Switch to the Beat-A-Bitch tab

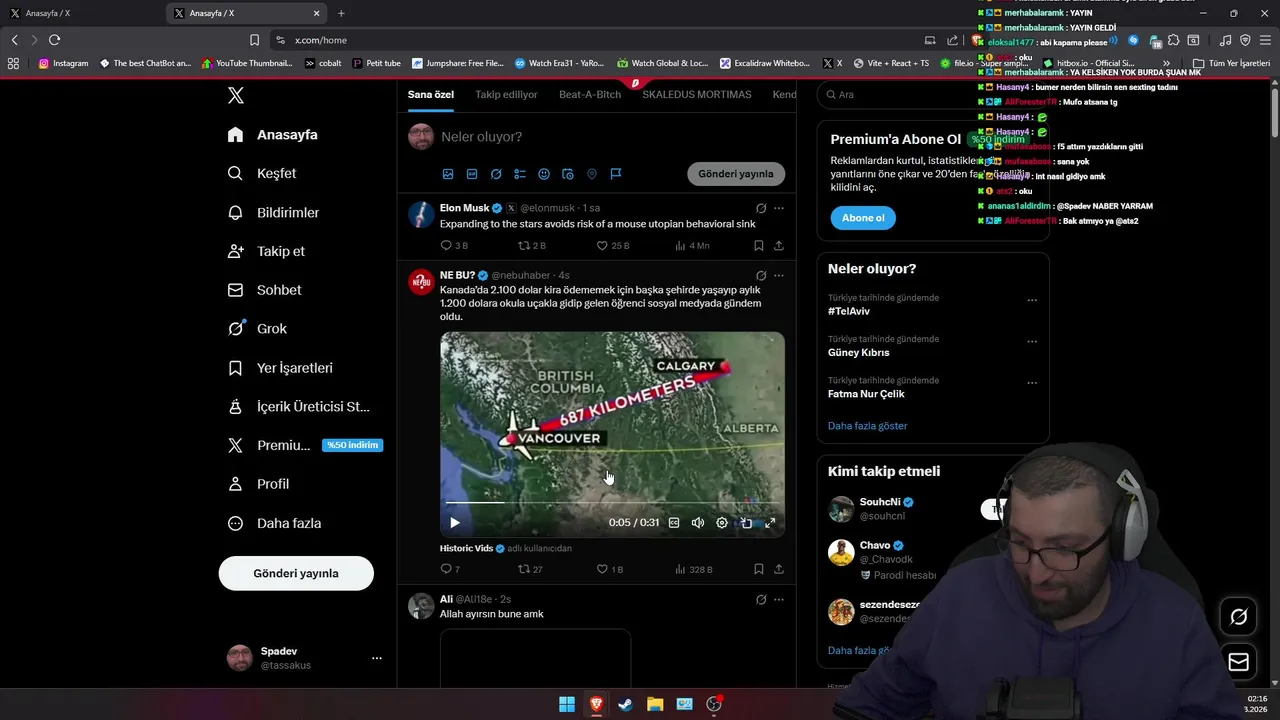[590, 94]
